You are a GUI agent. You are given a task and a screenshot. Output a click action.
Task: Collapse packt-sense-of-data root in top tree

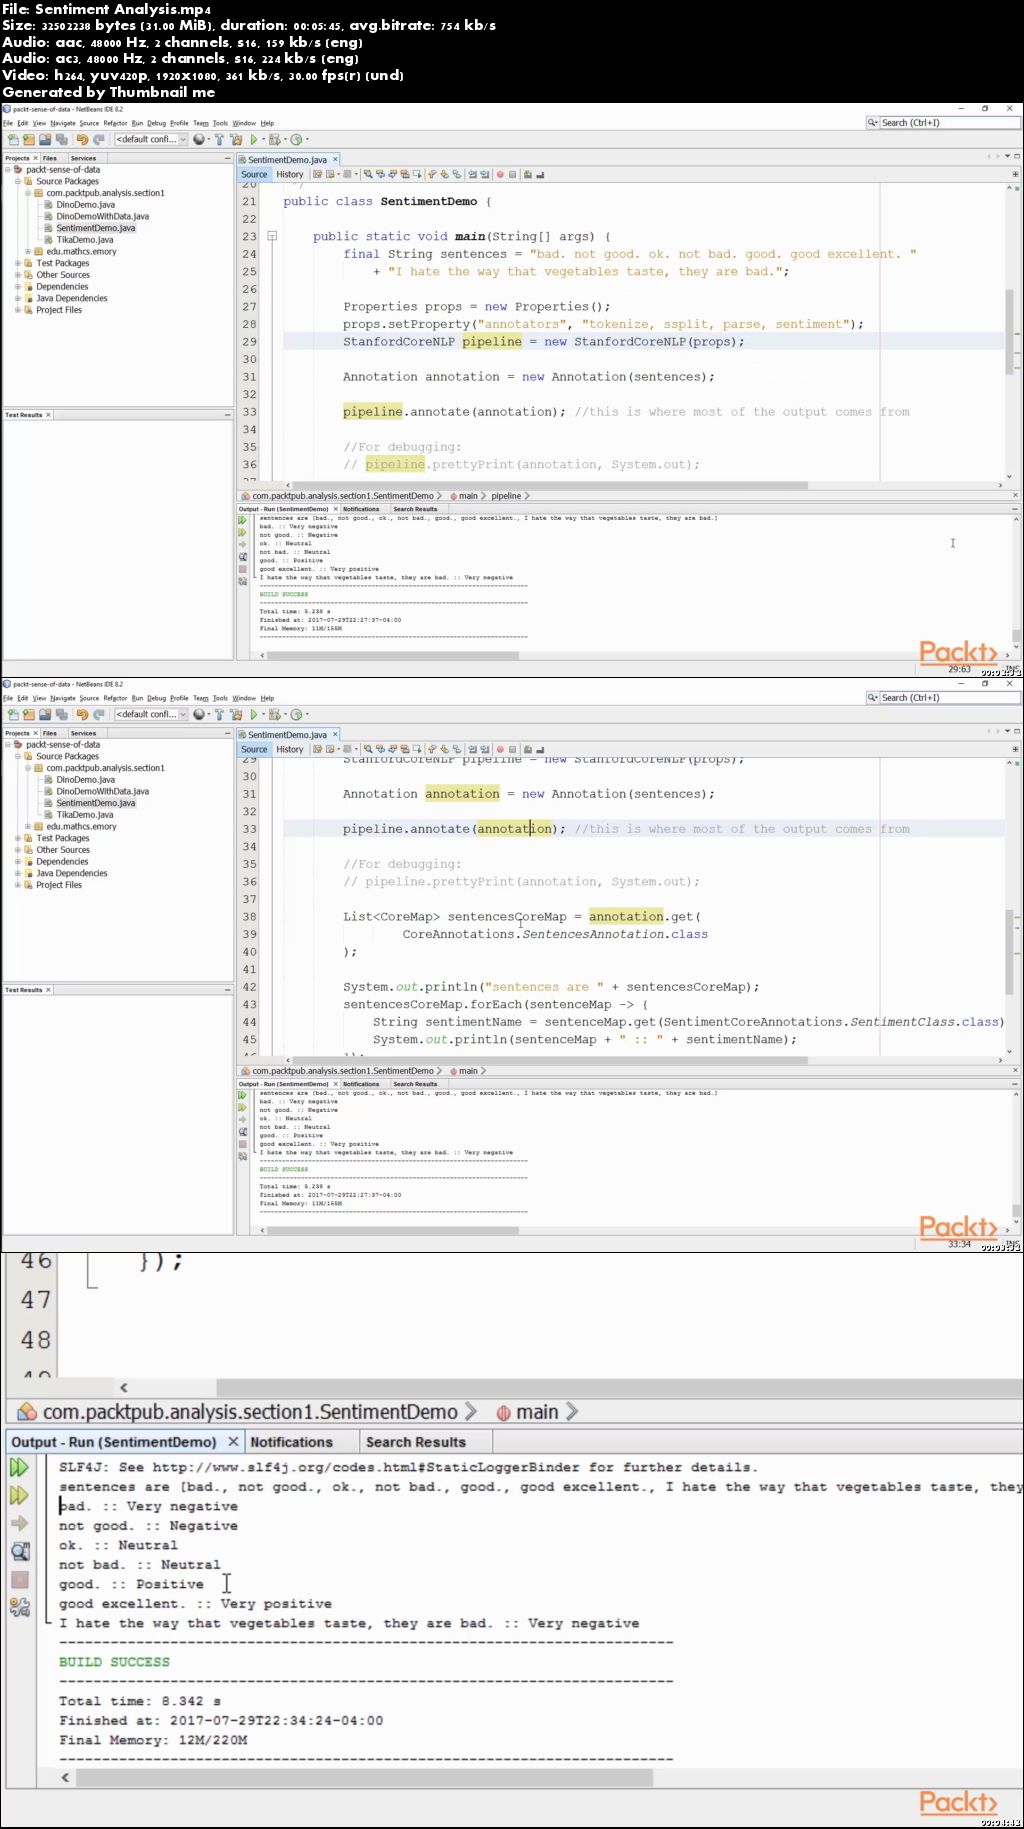click(8, 169)
